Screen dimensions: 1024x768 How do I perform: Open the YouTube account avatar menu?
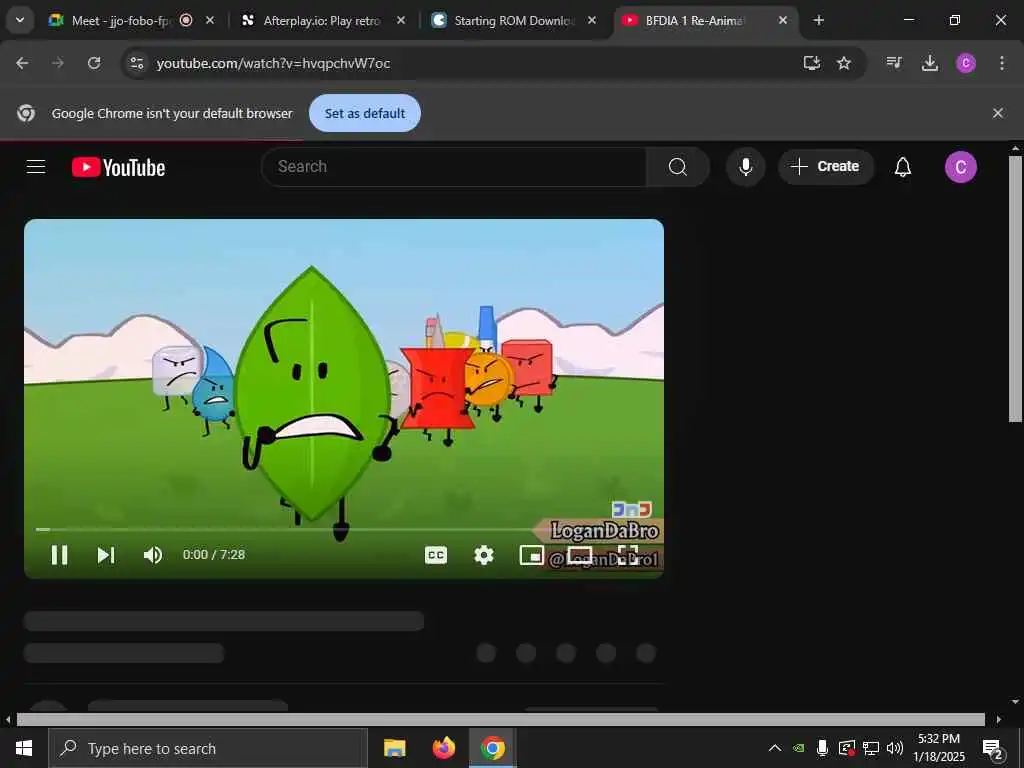961,167
